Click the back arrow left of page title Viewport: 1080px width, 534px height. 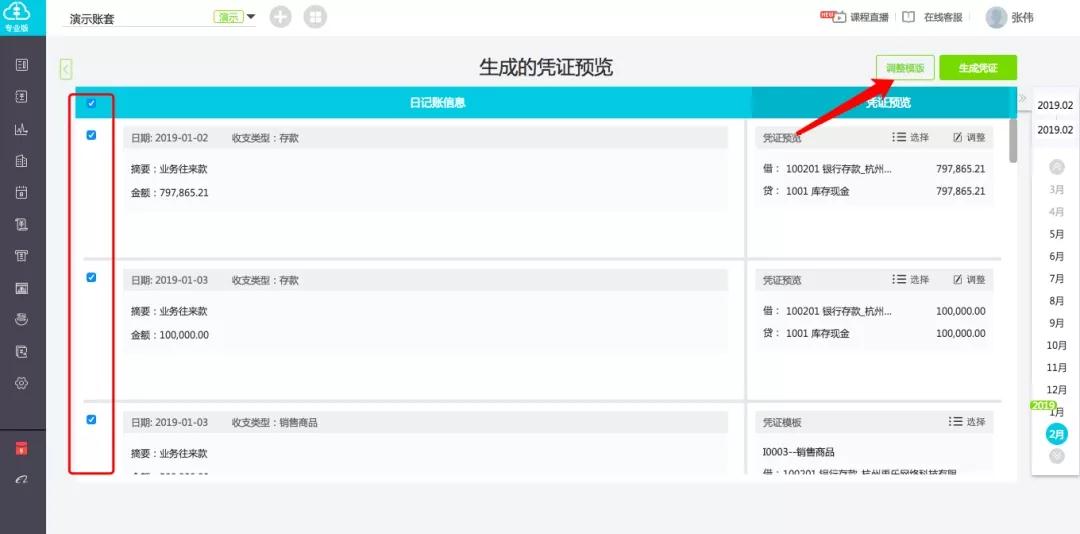pyautogui.click(x=66, y=69)
